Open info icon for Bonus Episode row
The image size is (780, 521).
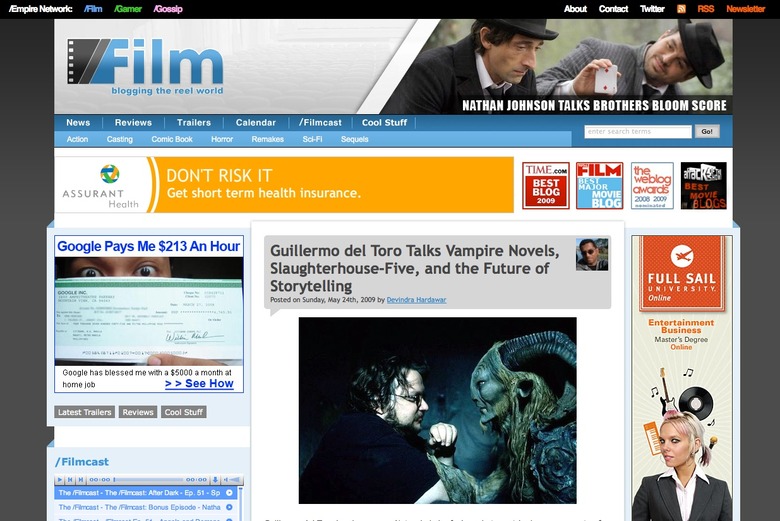(229, 507)
